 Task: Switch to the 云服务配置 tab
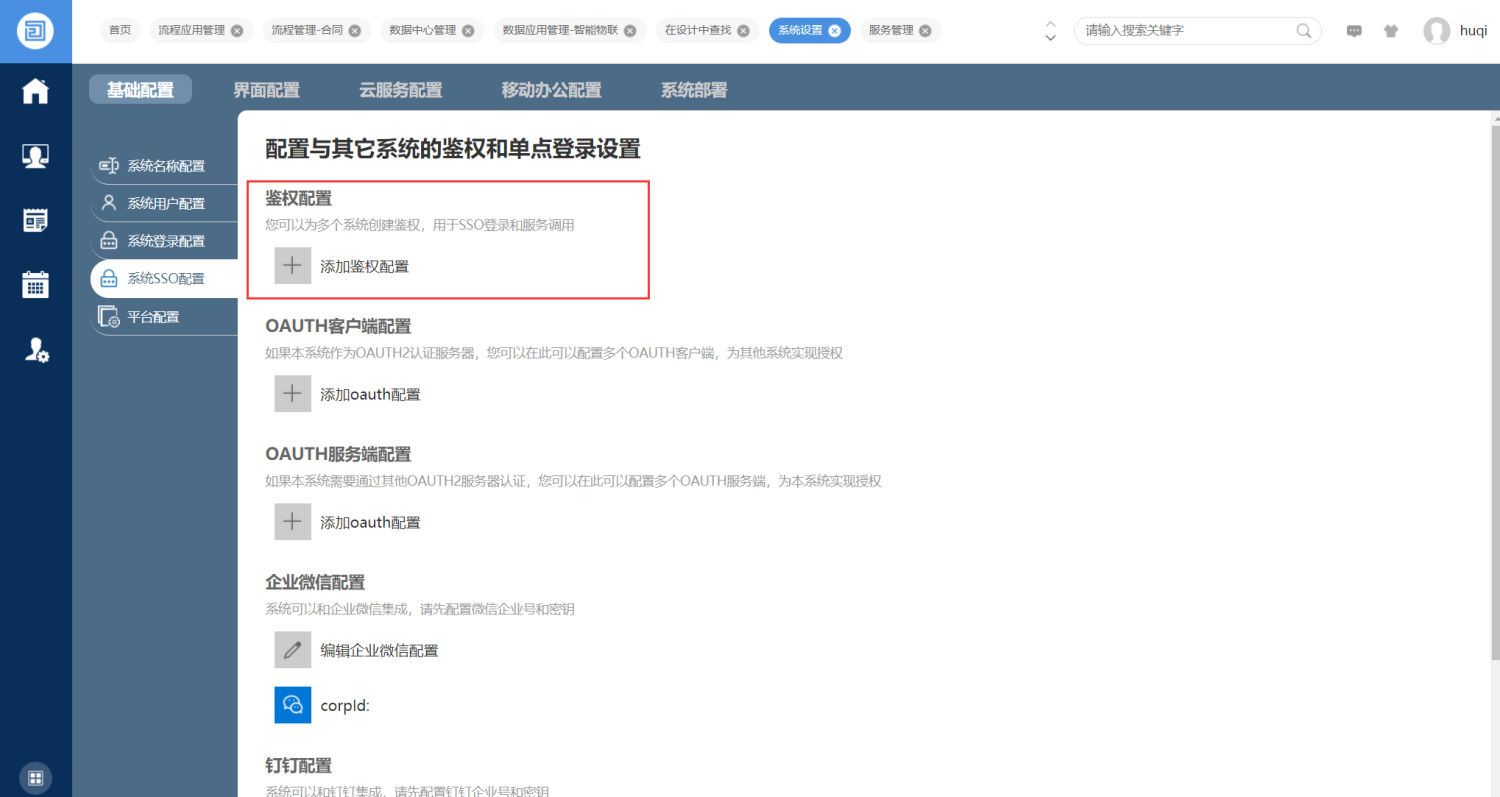(x=400, y=90)
